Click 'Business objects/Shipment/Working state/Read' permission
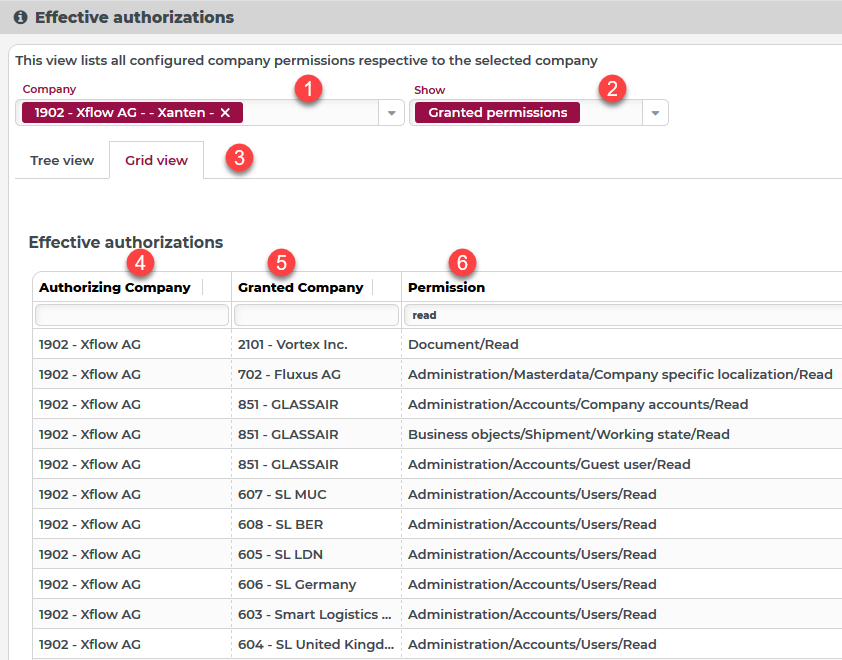The image size is (842, 660). (569, 434)
